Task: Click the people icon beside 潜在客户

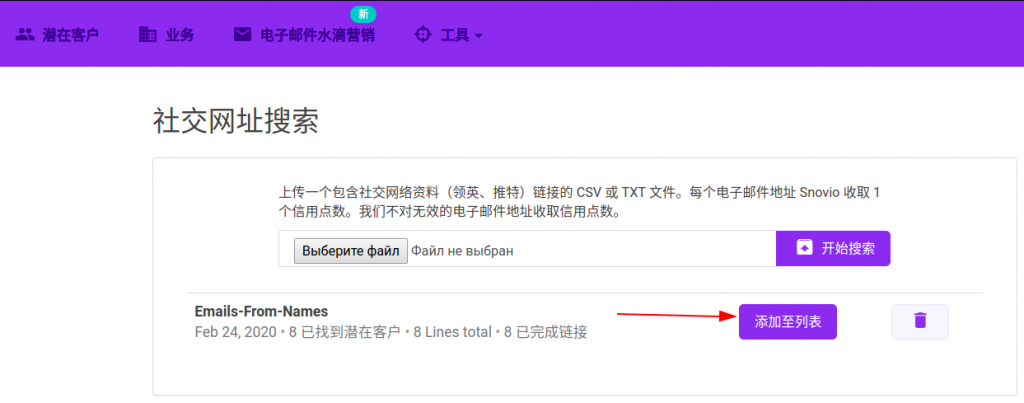Action: (25, 35)
